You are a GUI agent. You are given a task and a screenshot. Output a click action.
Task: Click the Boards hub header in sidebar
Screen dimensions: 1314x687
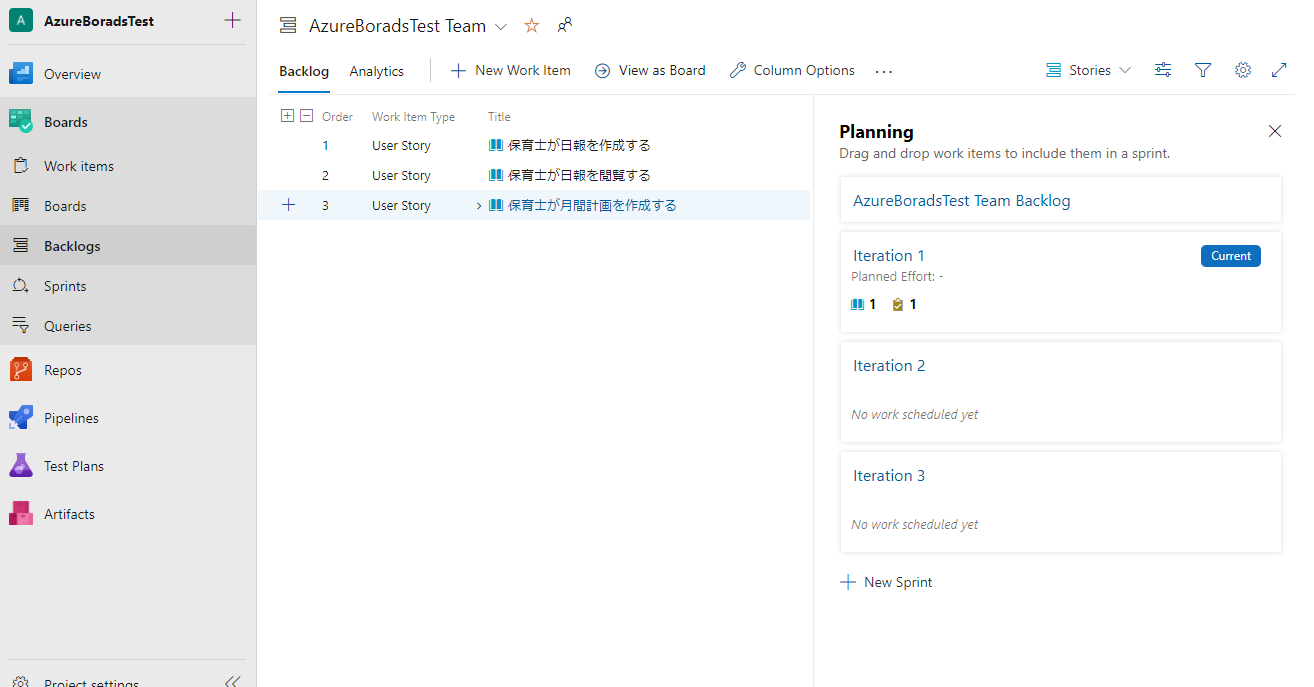[66, 122]
